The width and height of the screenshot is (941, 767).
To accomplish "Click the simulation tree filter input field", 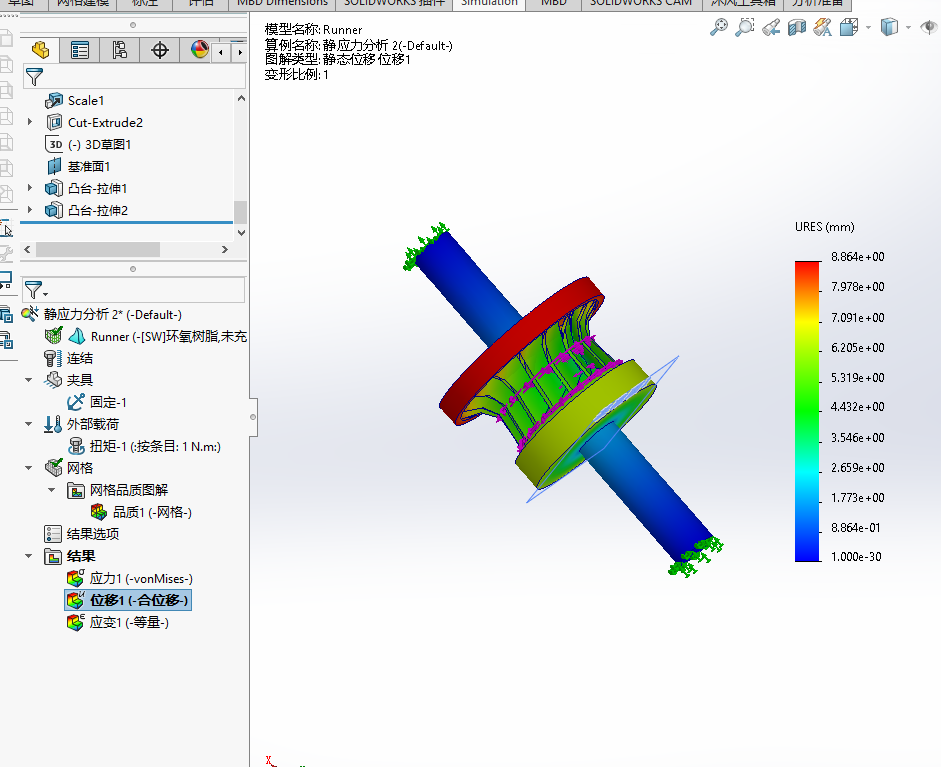I will point(133,290).
